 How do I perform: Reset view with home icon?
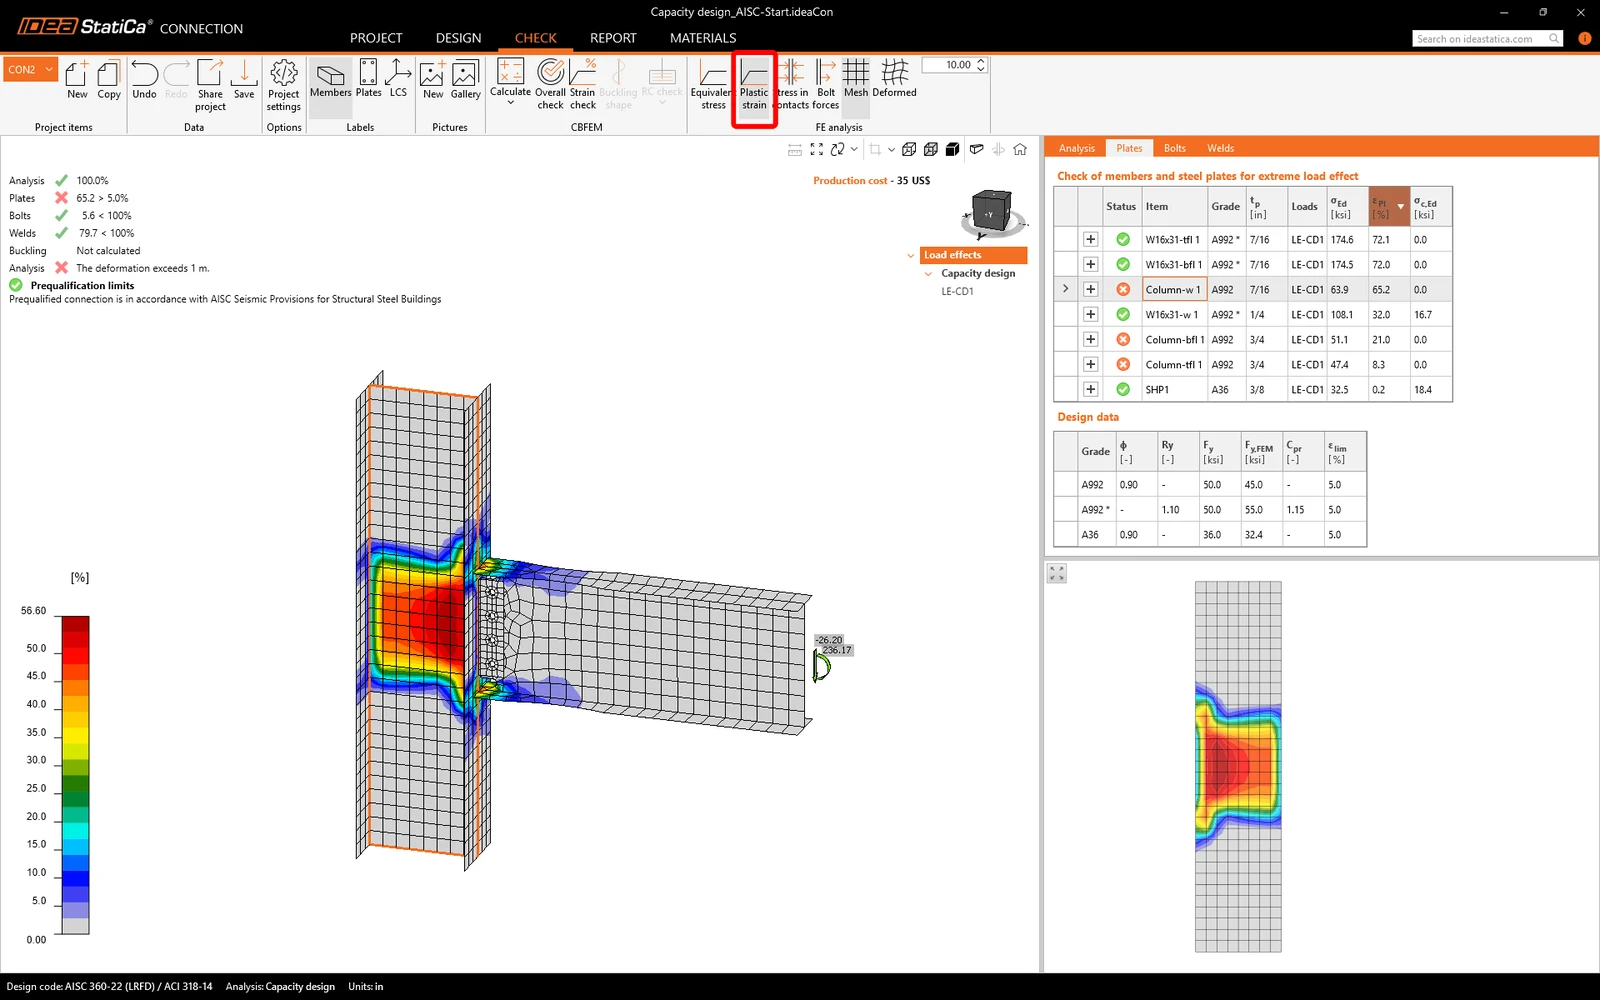pos(1020,149)
